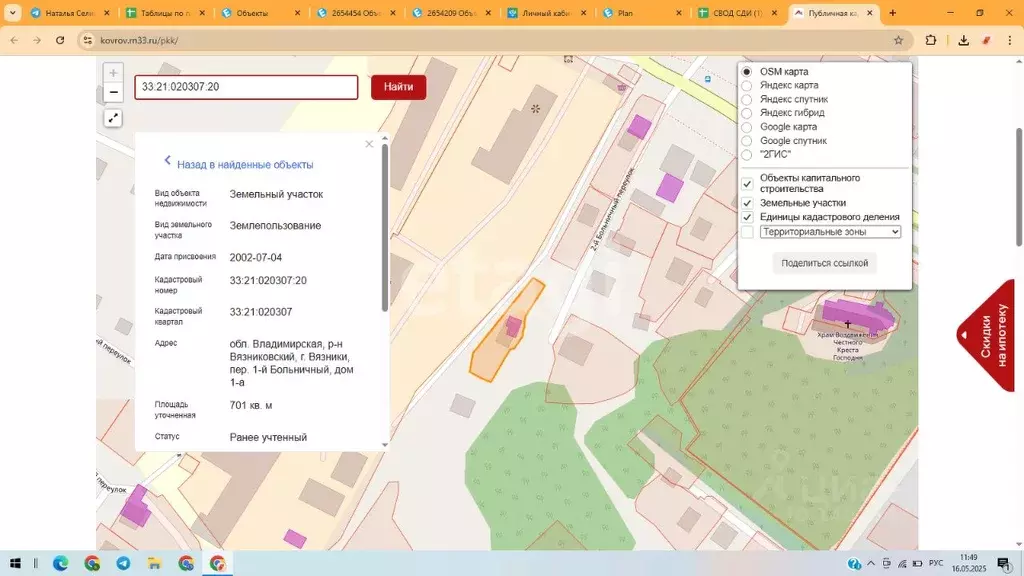Click the cadastral number search field

[246, 87]
